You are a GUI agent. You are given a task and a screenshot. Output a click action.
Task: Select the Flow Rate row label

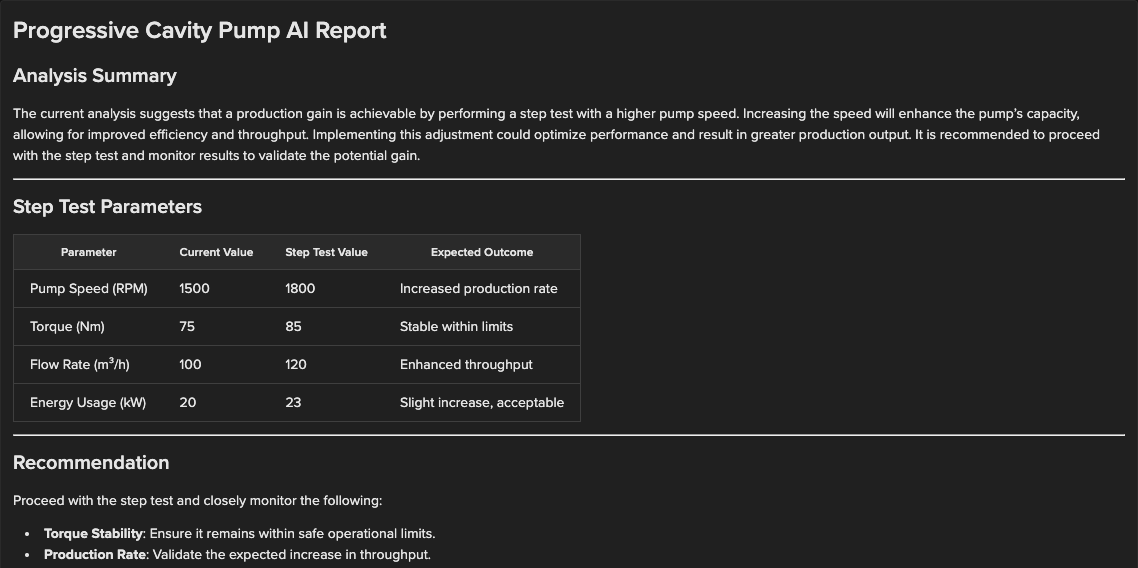coord(80,365)
